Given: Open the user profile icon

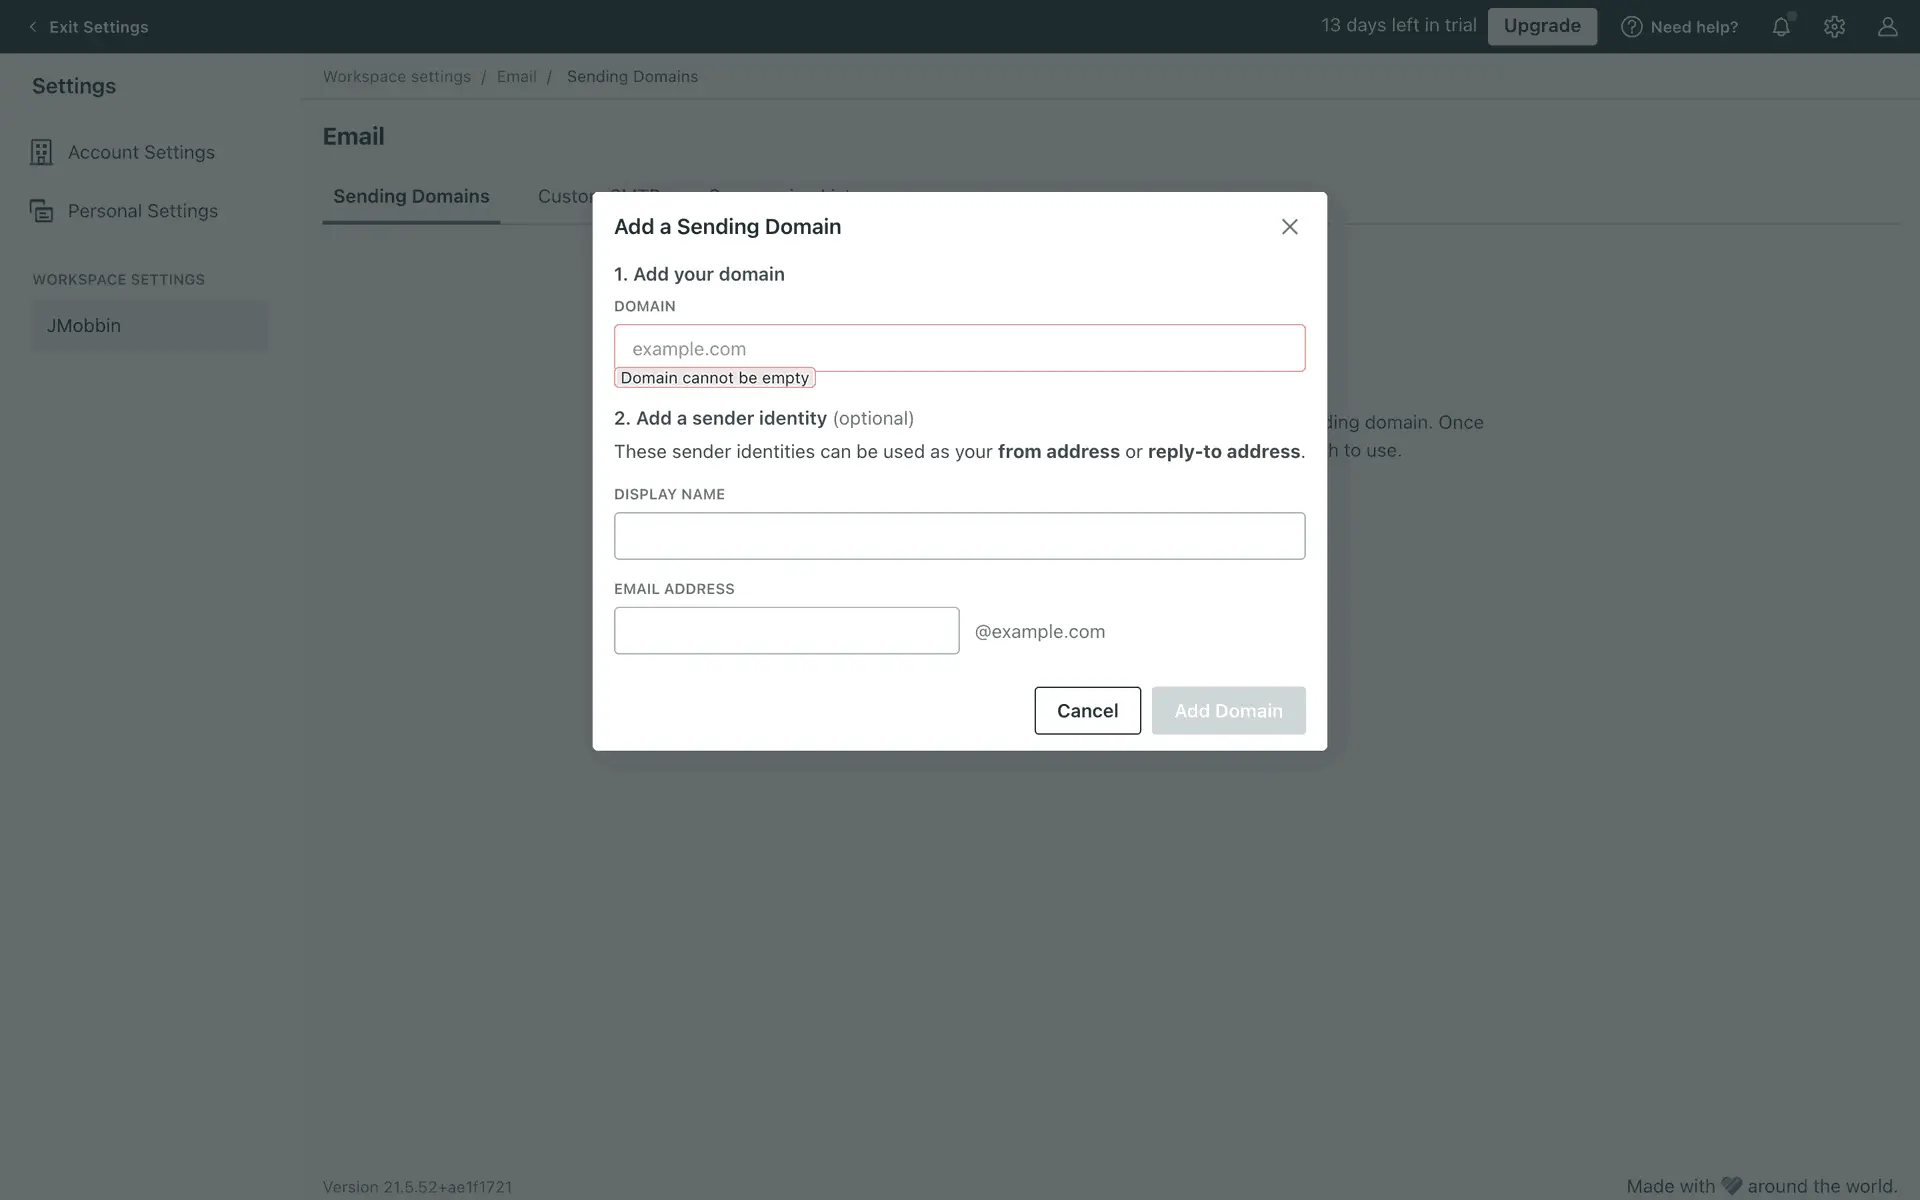Looking at the screenshot, I should pyautogui.click(x=1887, y=27).
